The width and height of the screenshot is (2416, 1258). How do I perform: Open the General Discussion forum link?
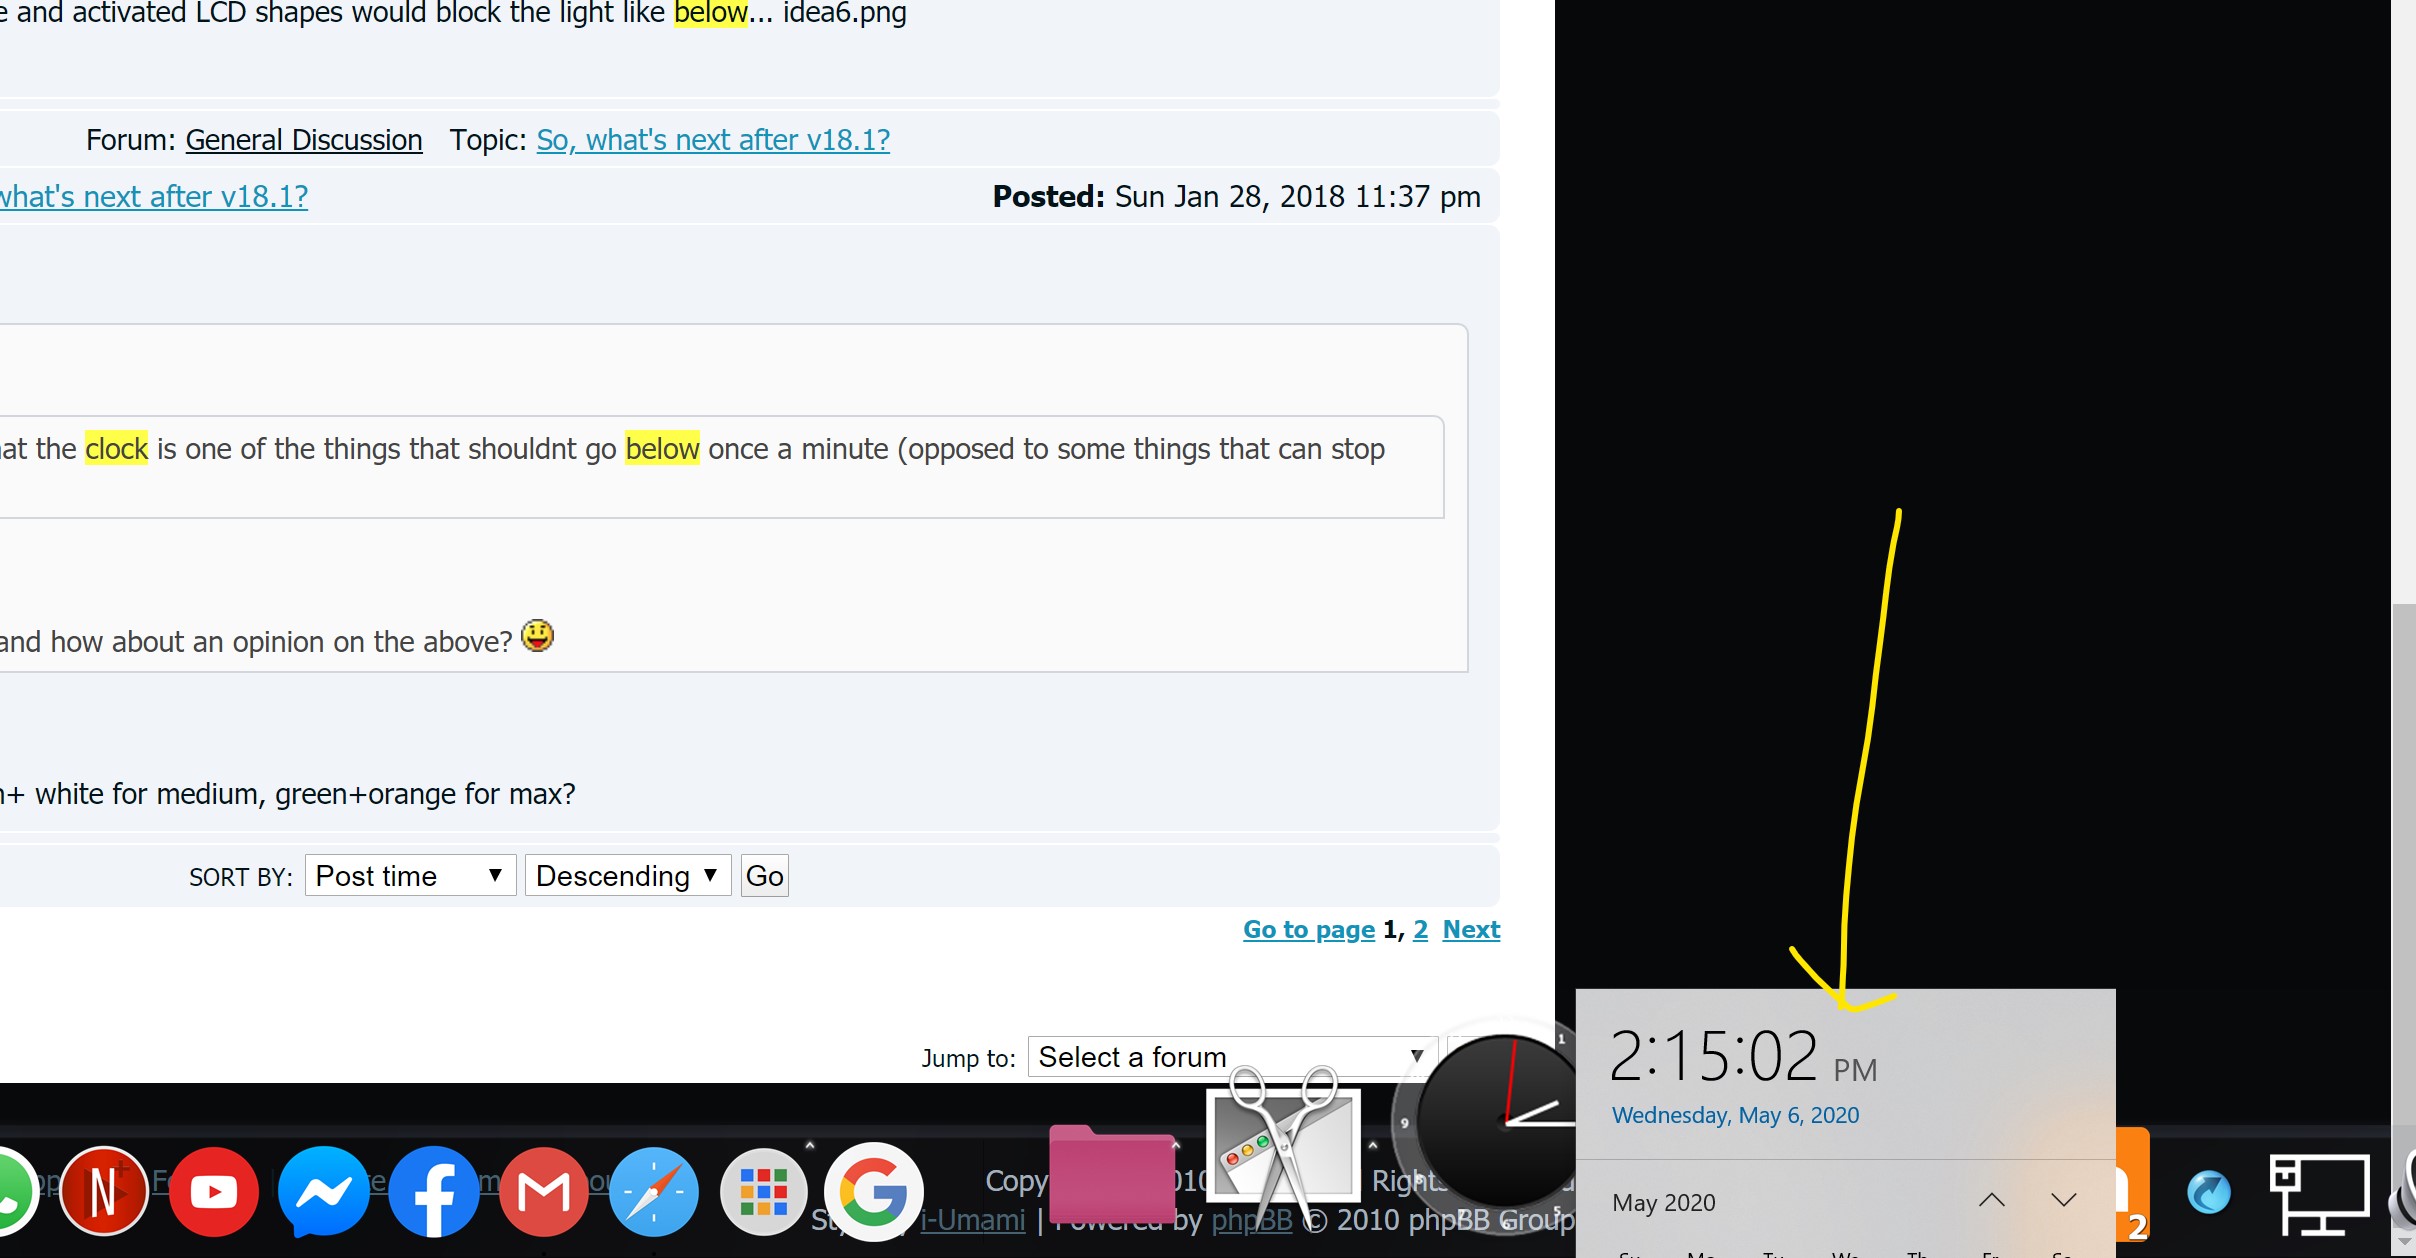click(304, 140)
